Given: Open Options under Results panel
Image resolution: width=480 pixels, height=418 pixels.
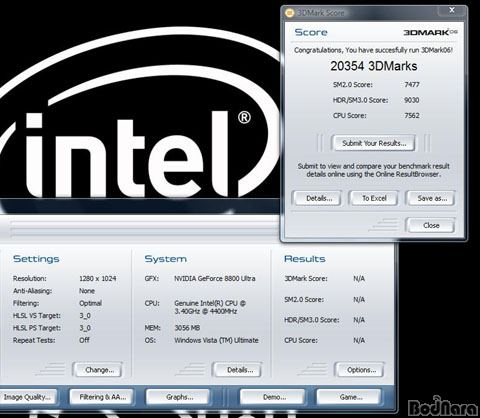Looking at the screenshot, I should pyautogui.click(x=360, y=370).
